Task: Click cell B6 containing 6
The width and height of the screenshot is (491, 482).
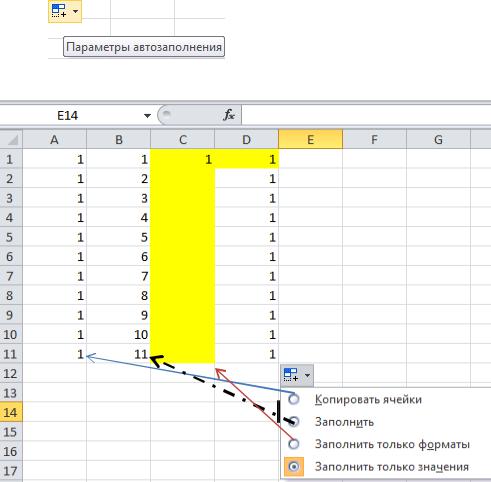Action: point(118,257)
